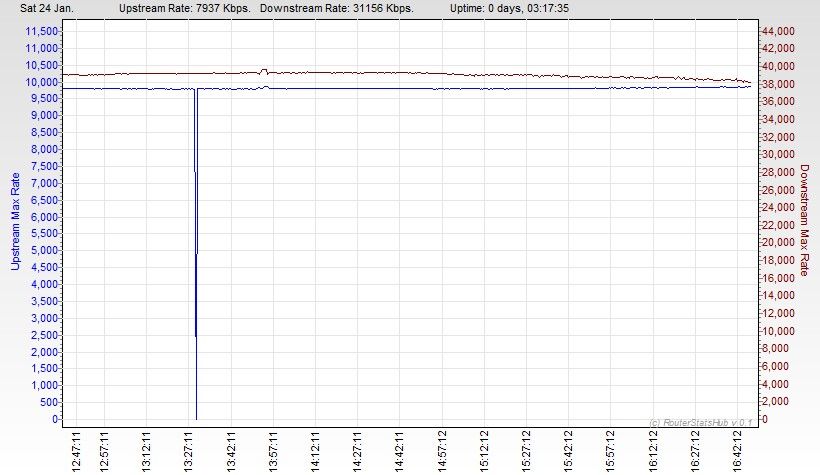Click the 16:42:12 time label
The width and height of the screenshot is (820, 475).
(x=737, y=451)
